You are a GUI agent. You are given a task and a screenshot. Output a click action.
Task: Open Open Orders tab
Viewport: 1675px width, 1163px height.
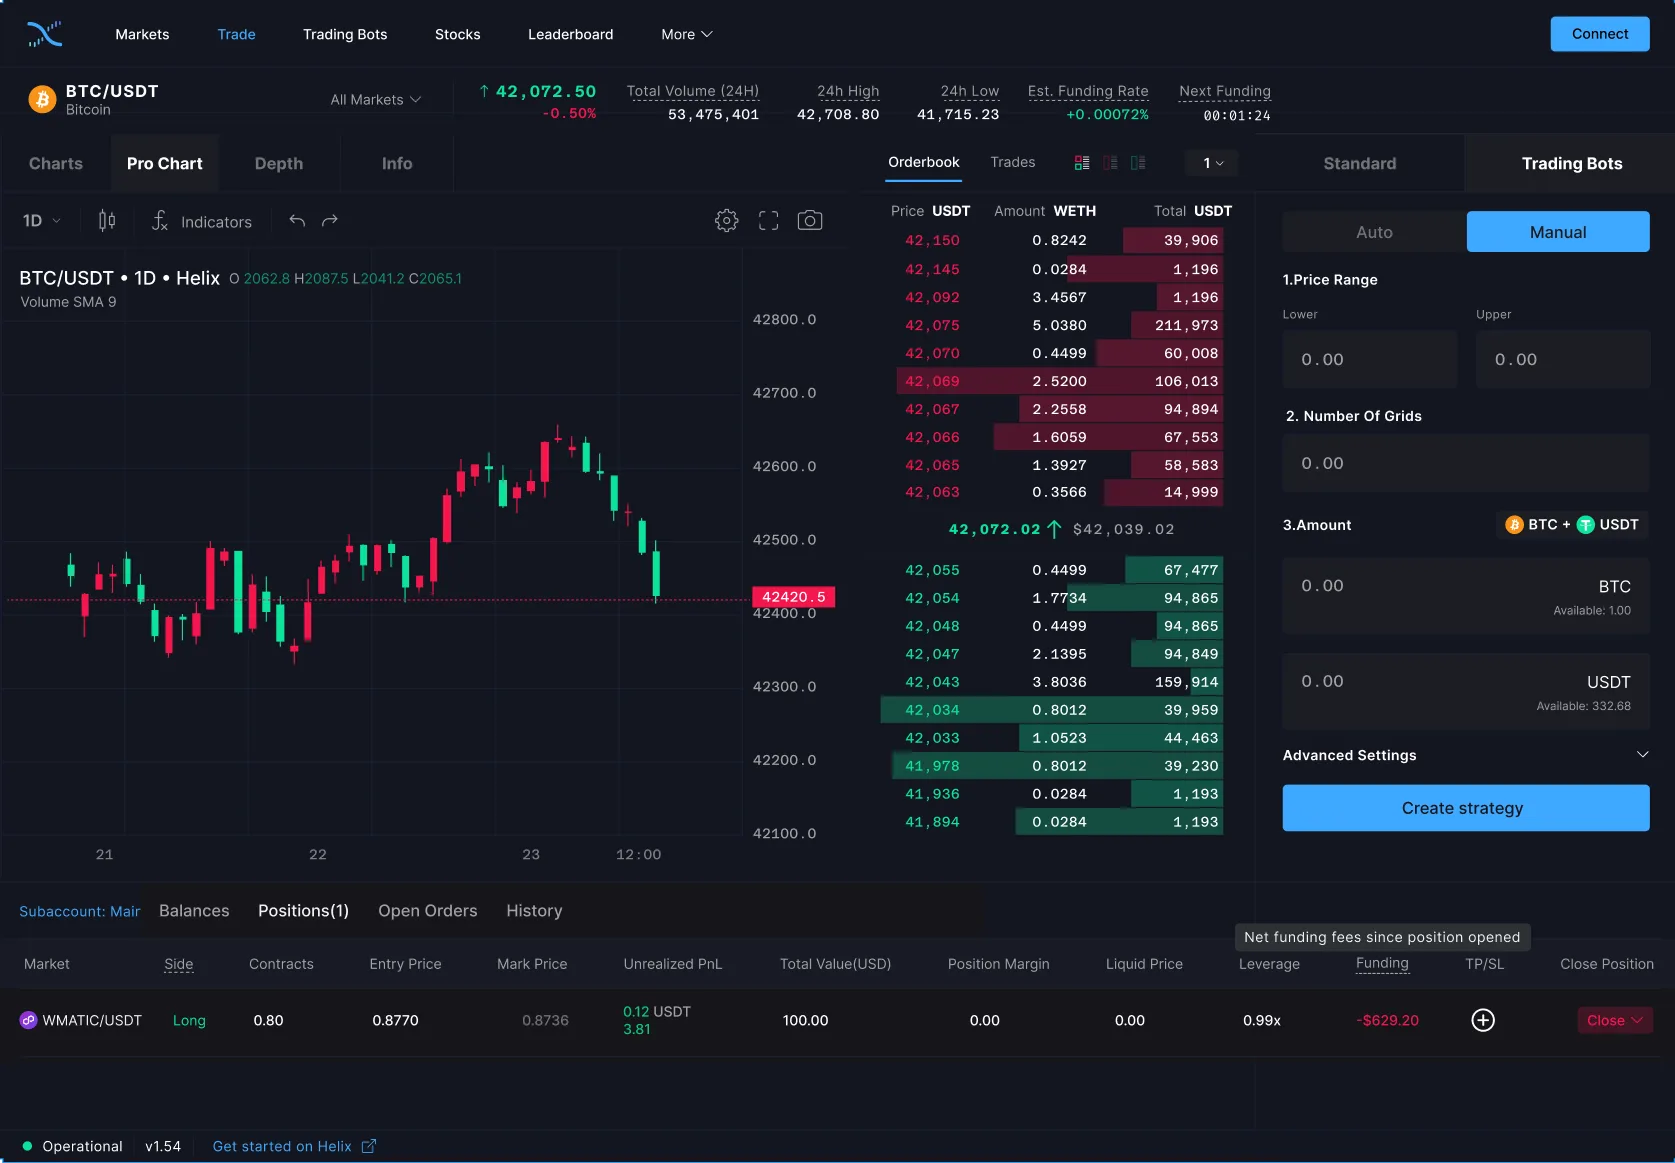click(x=428, y=911)
